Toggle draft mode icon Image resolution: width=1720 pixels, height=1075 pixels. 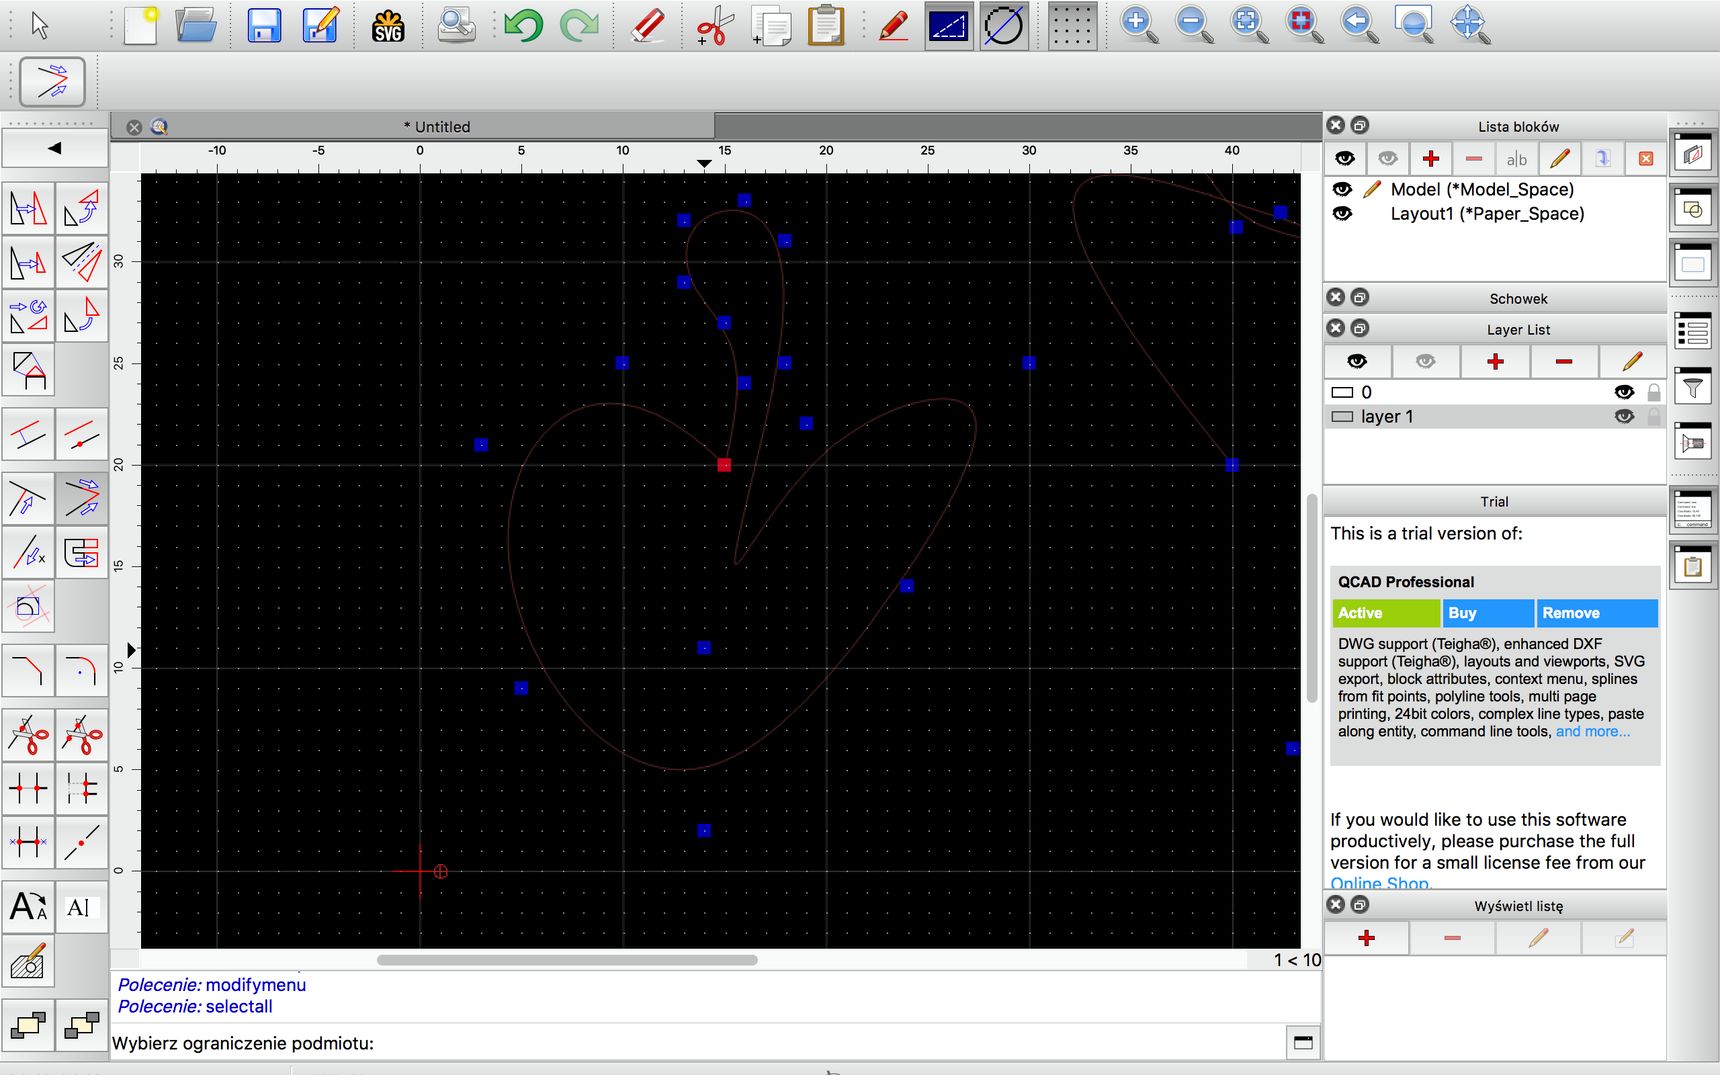[x=948, y=25]
